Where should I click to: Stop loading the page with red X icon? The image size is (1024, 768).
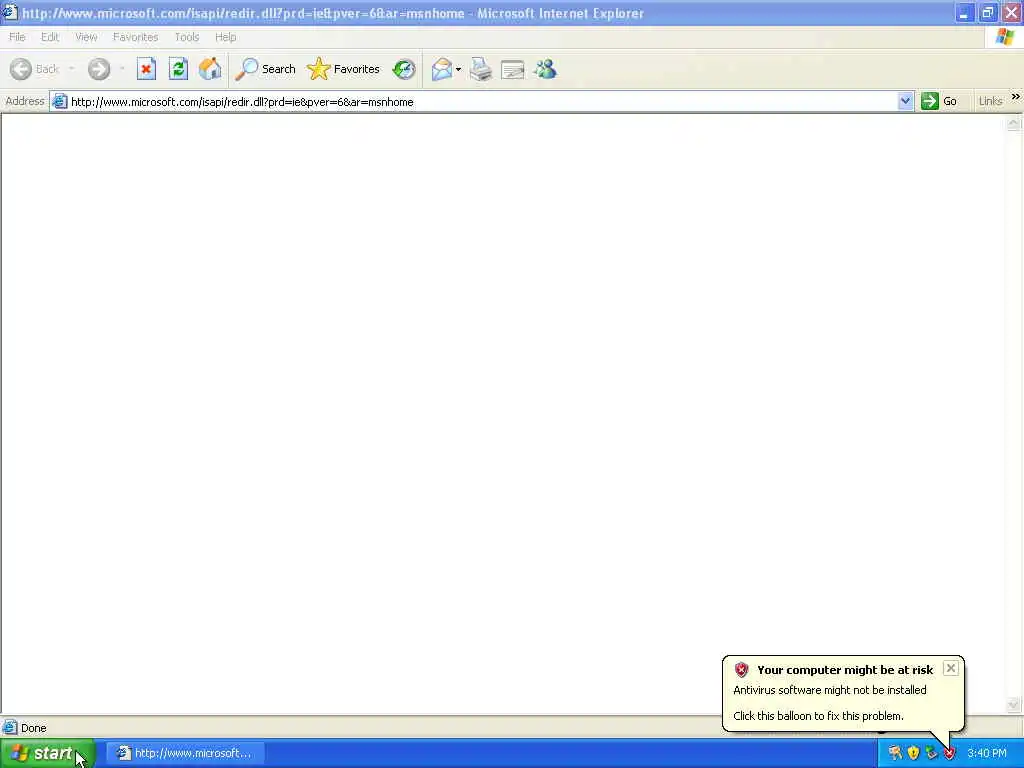coord(146,69)
